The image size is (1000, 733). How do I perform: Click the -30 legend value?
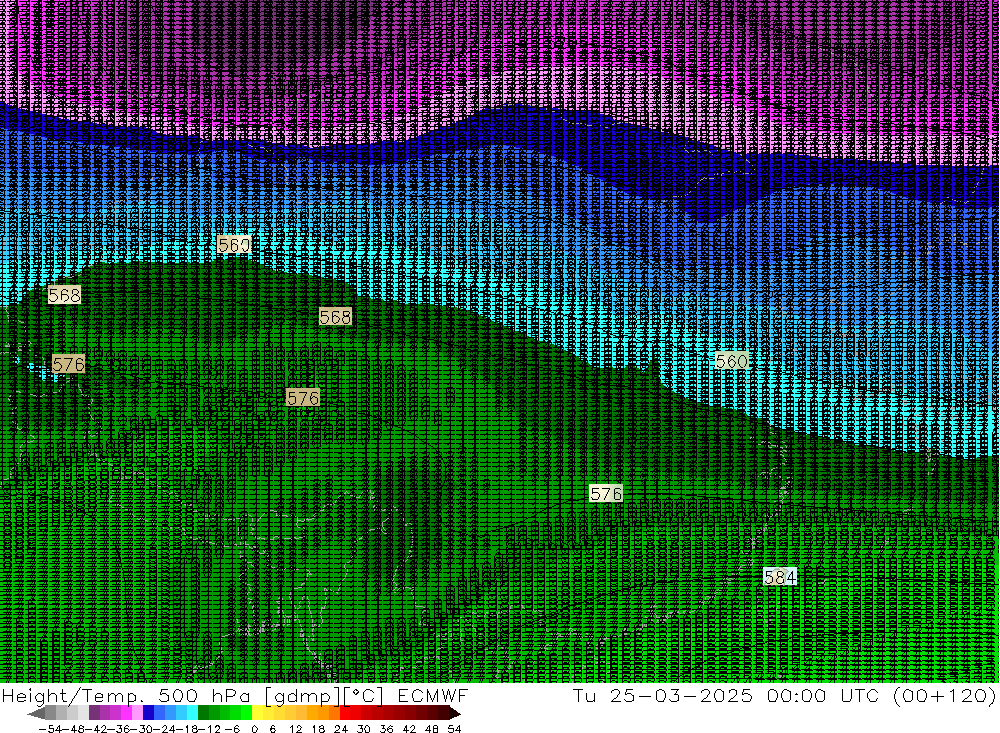coord(142,729)
